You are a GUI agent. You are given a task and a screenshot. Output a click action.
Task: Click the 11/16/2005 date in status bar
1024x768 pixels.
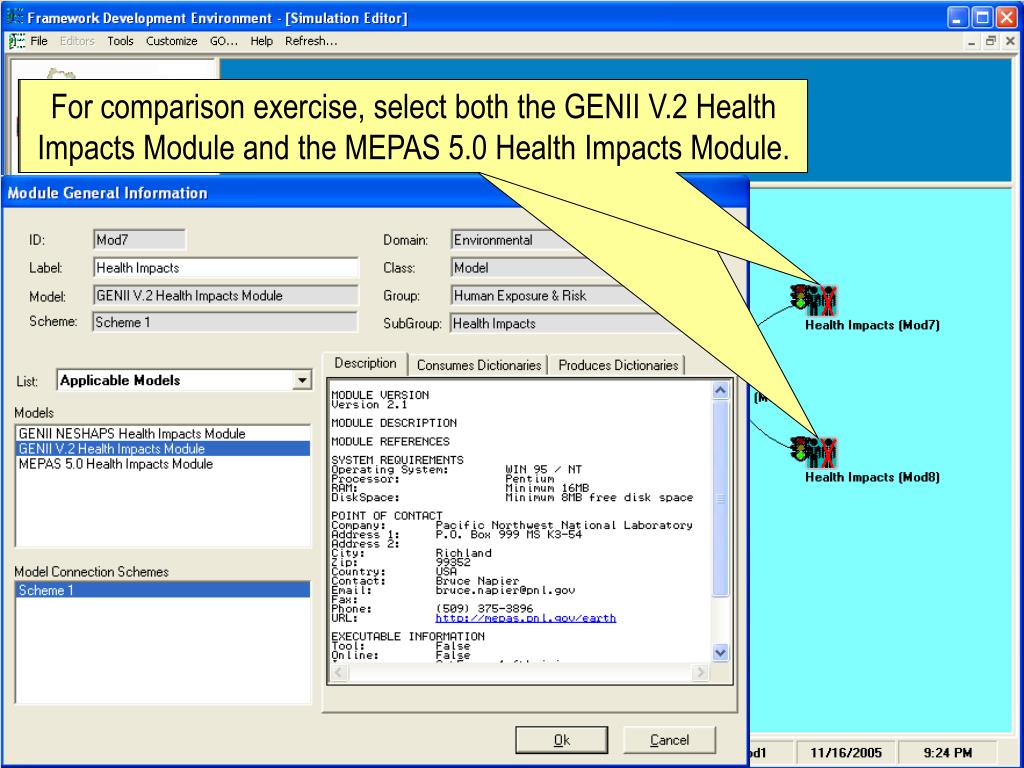[846, 753]
